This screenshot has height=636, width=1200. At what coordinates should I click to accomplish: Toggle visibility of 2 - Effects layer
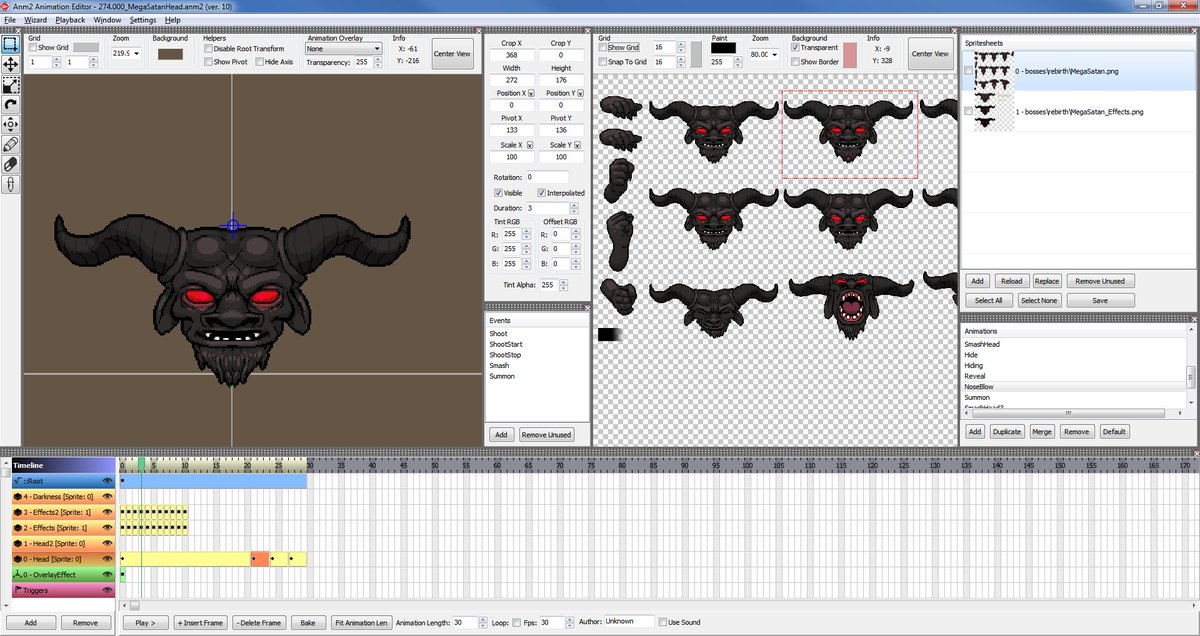click(107, 527)
